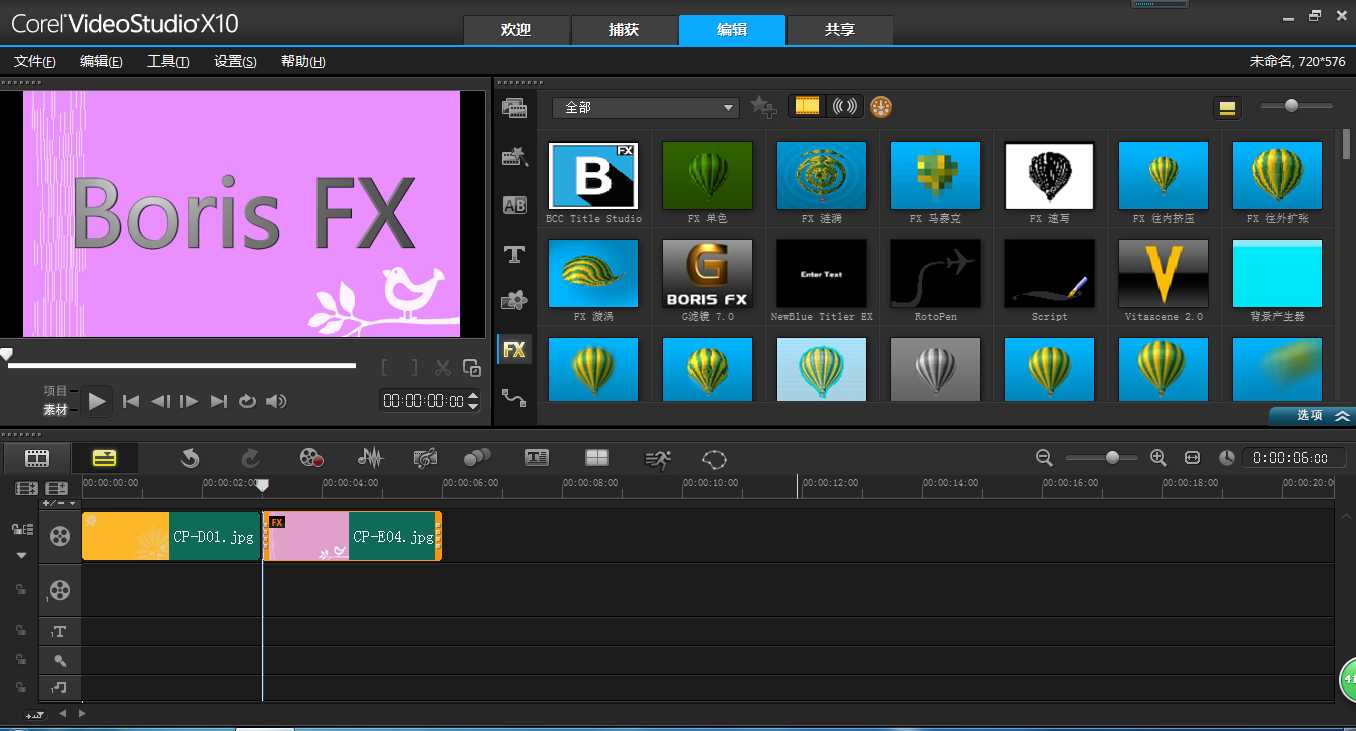1356x731 pixels.
Task: Open the Graphics library flower icon
Action: tap(514, 301)
